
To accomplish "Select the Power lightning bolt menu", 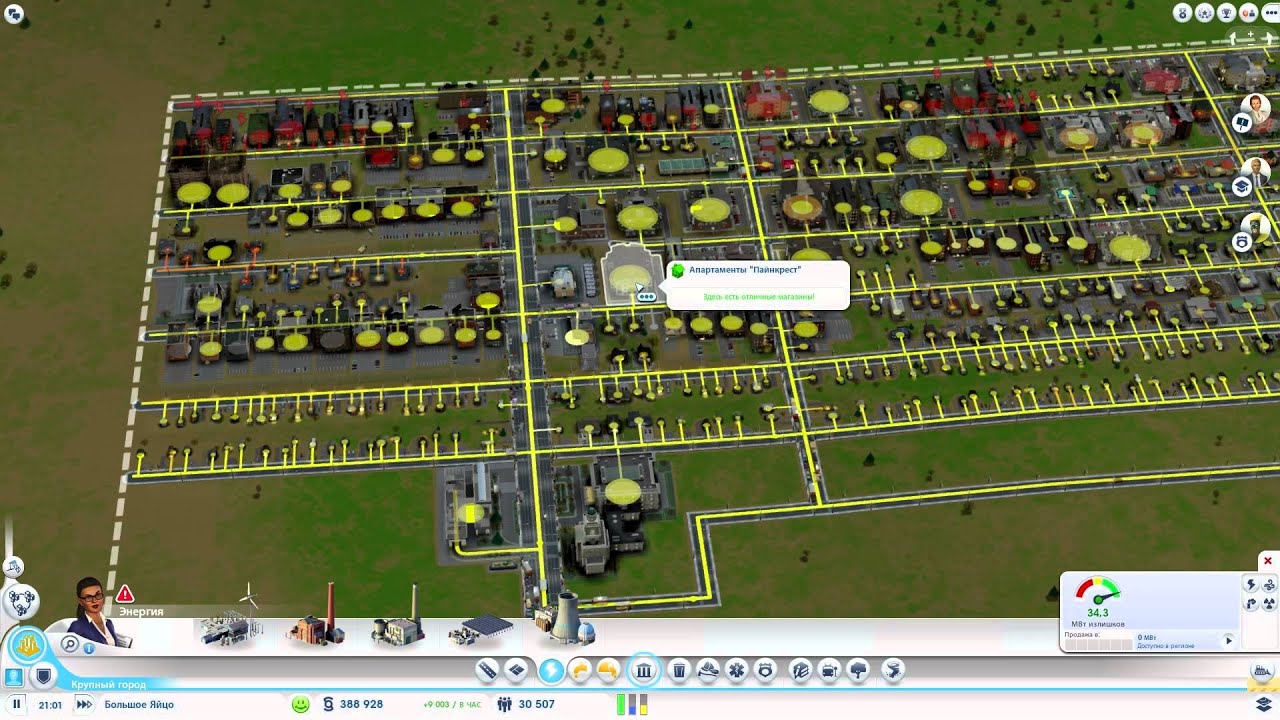I will [551, 670].
